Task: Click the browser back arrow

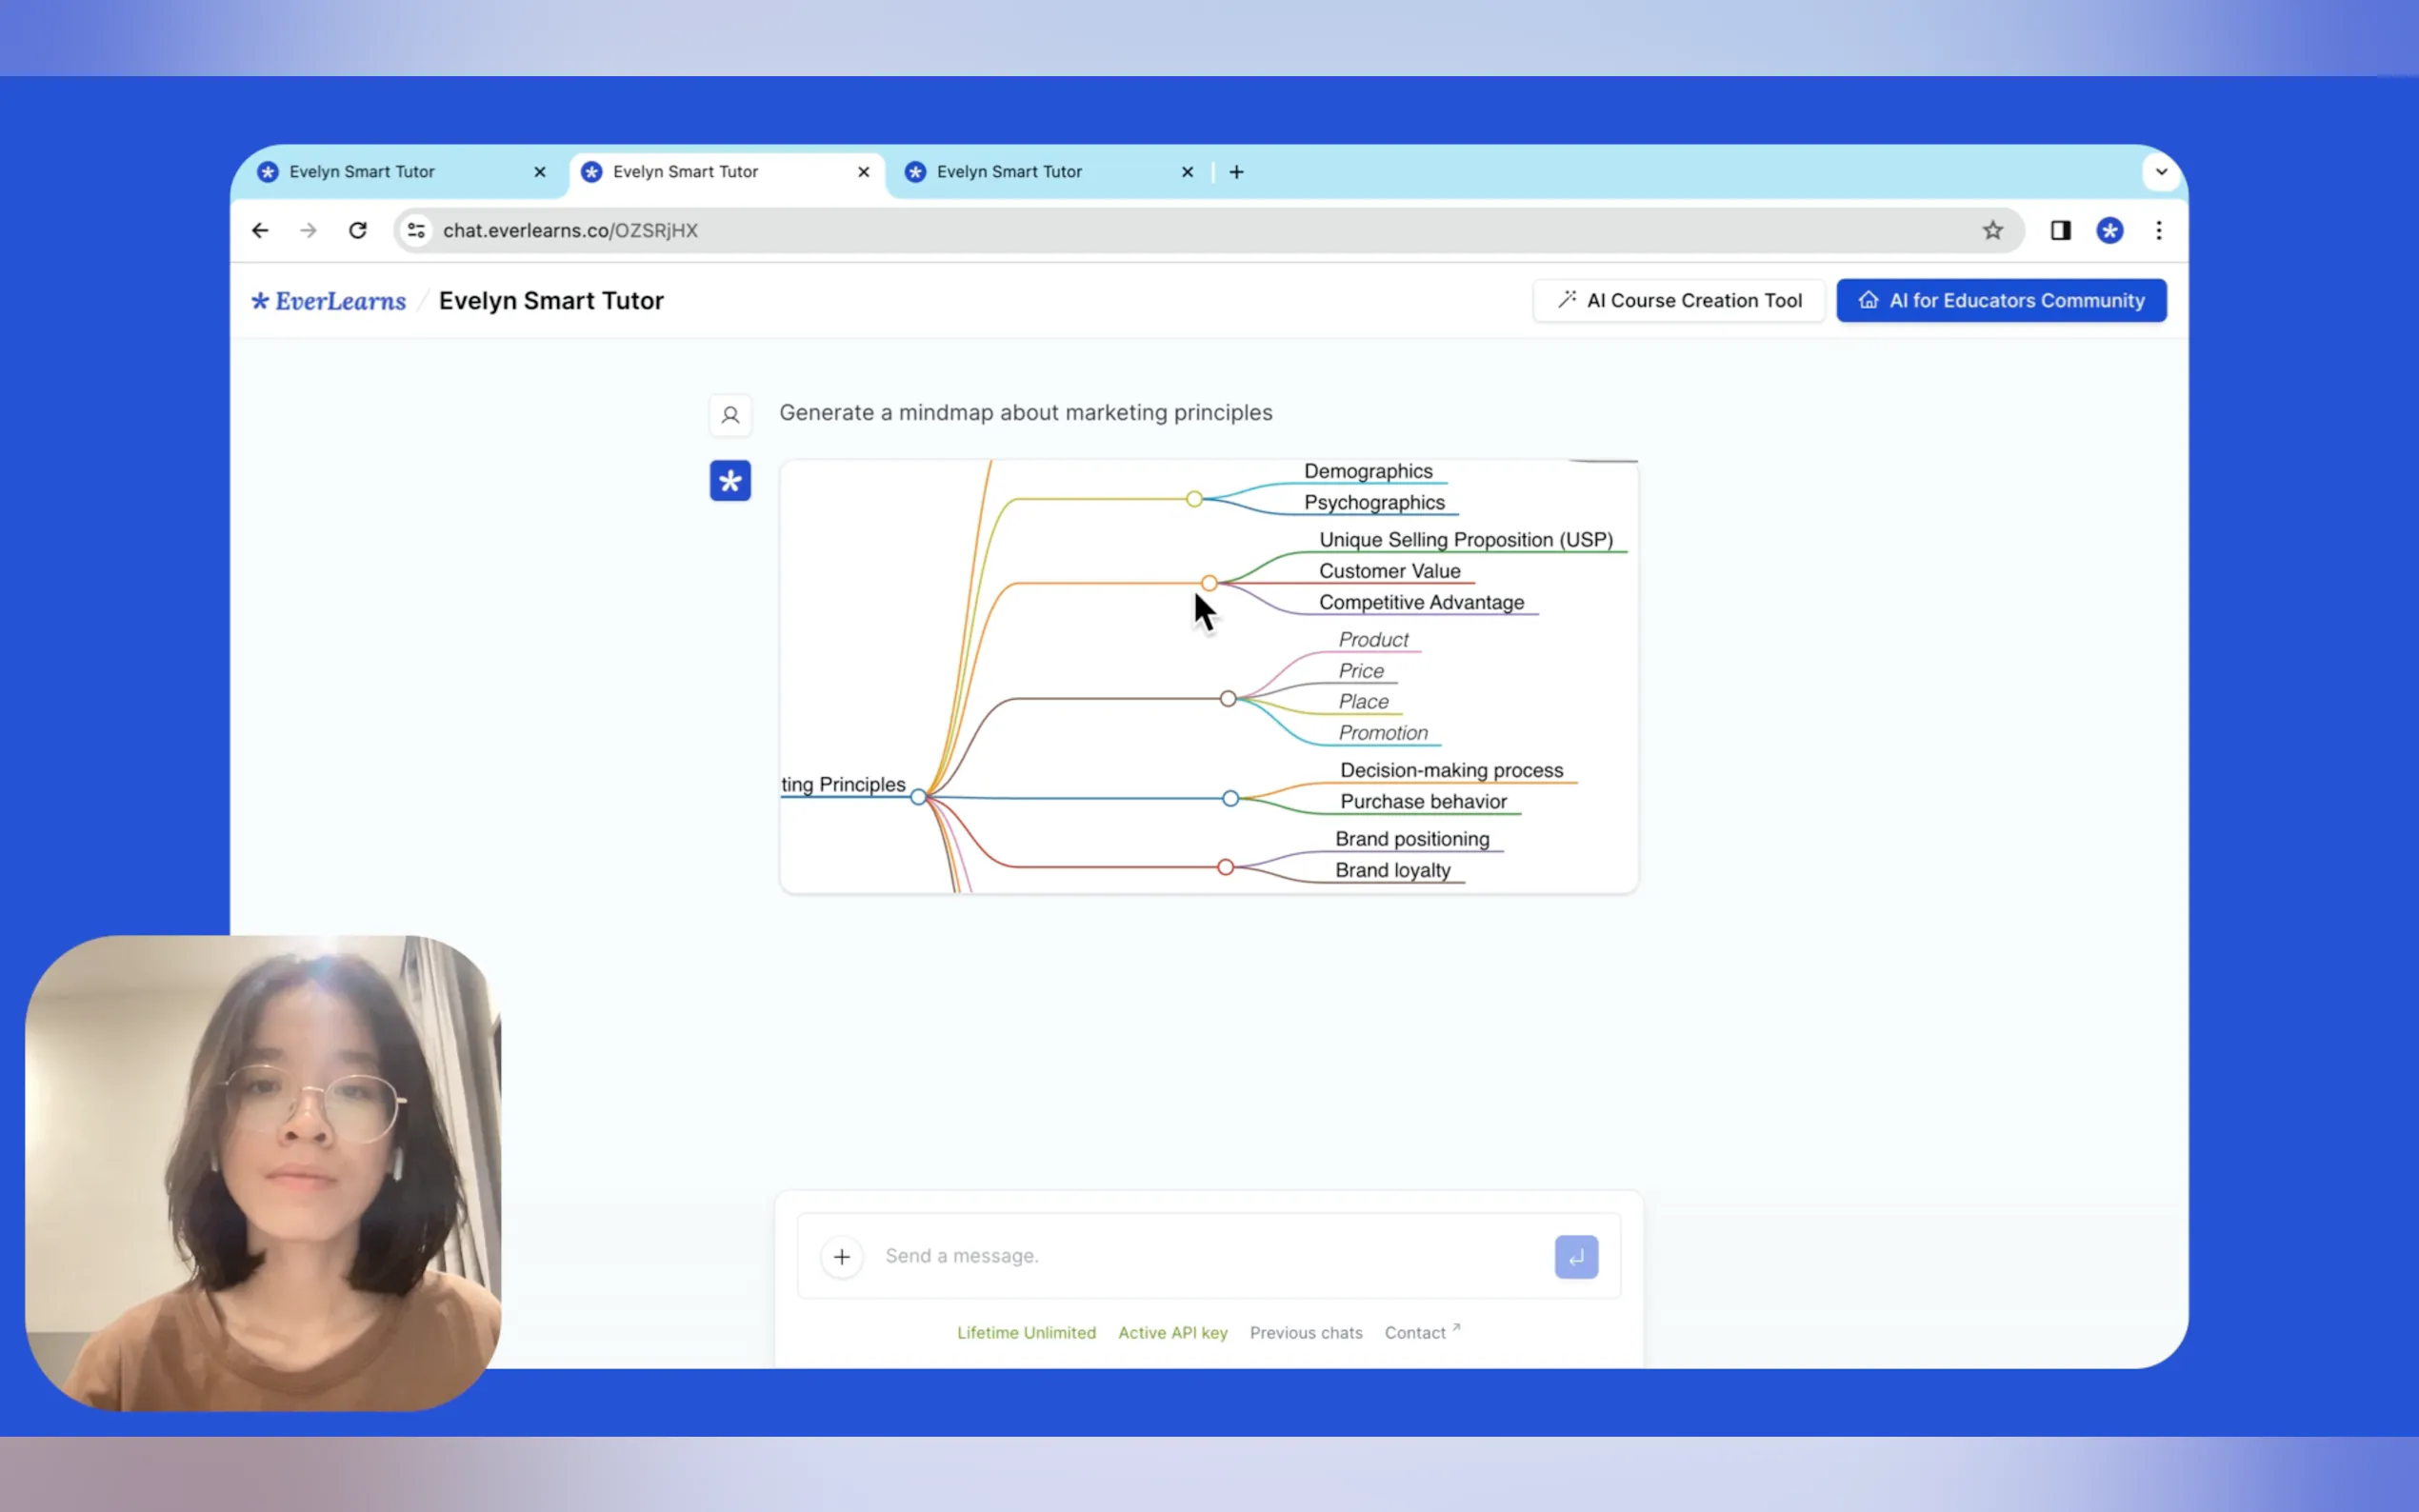Action: (260, 230)
